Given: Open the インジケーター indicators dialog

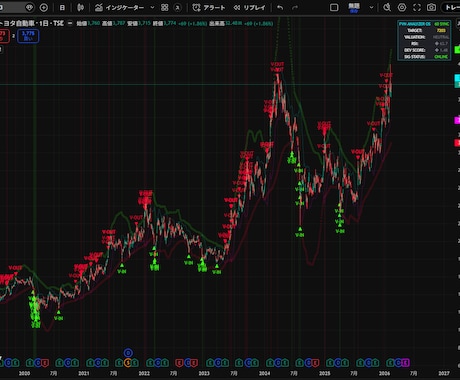Looking at the screenshot, I should pos(119,7).
